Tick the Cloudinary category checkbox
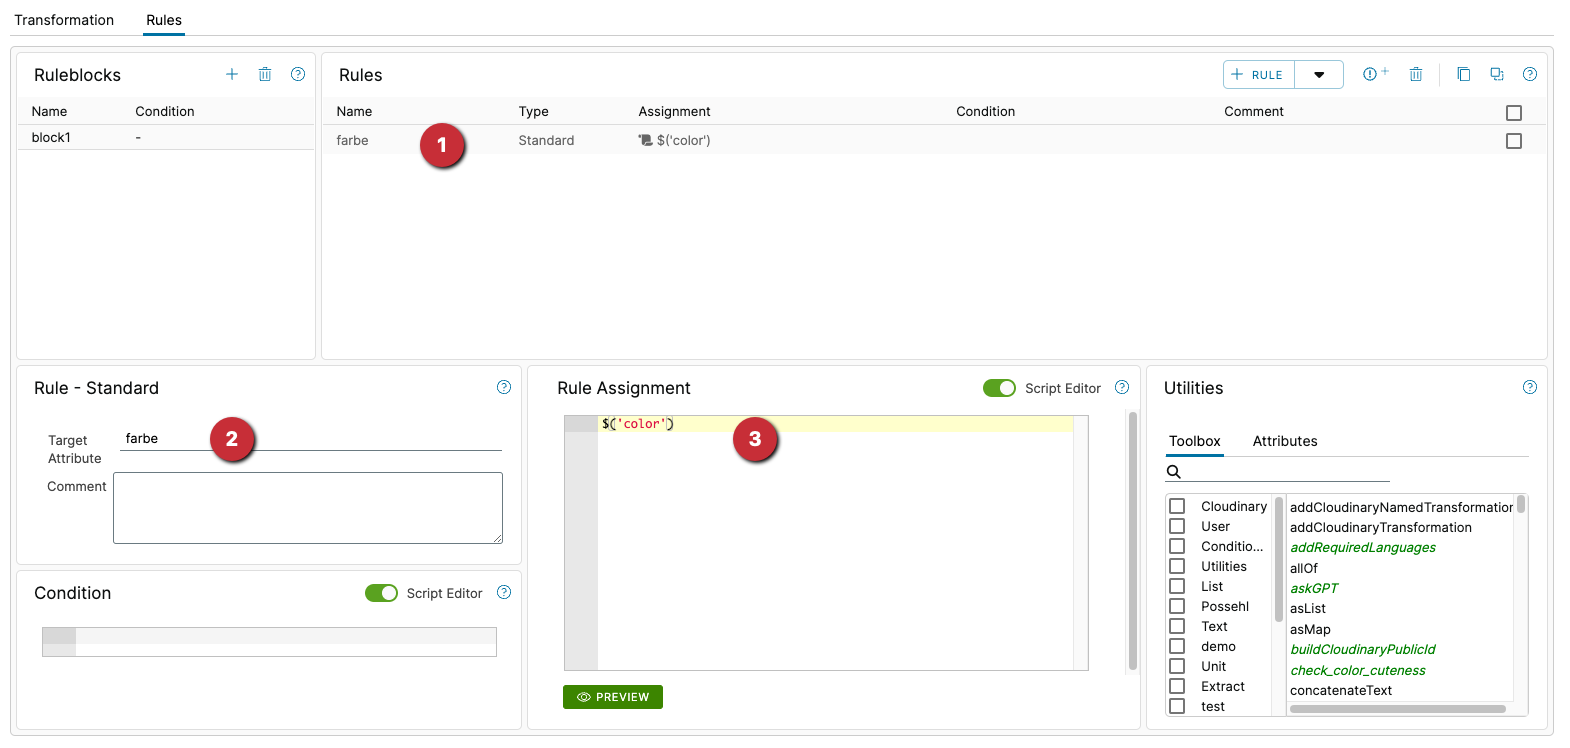Screen dimensions: 1570x748 (1178, 506)
